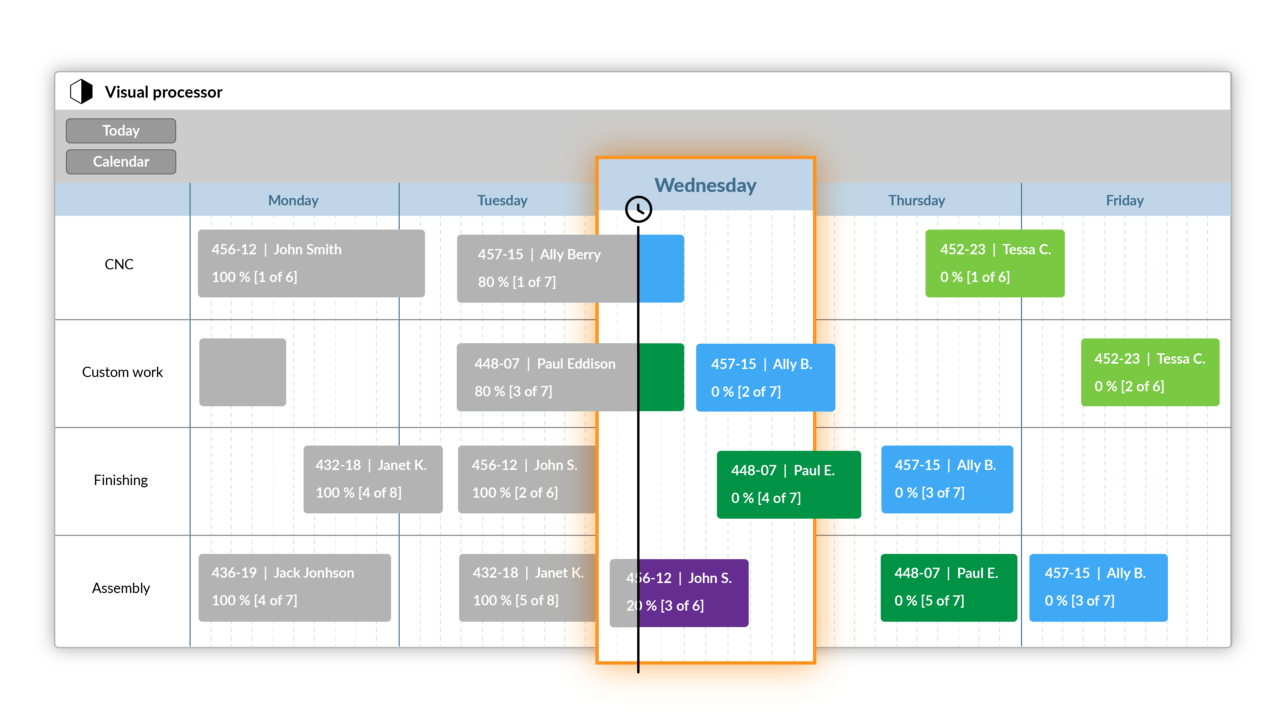Click the Assembly row label

[121, 588]
